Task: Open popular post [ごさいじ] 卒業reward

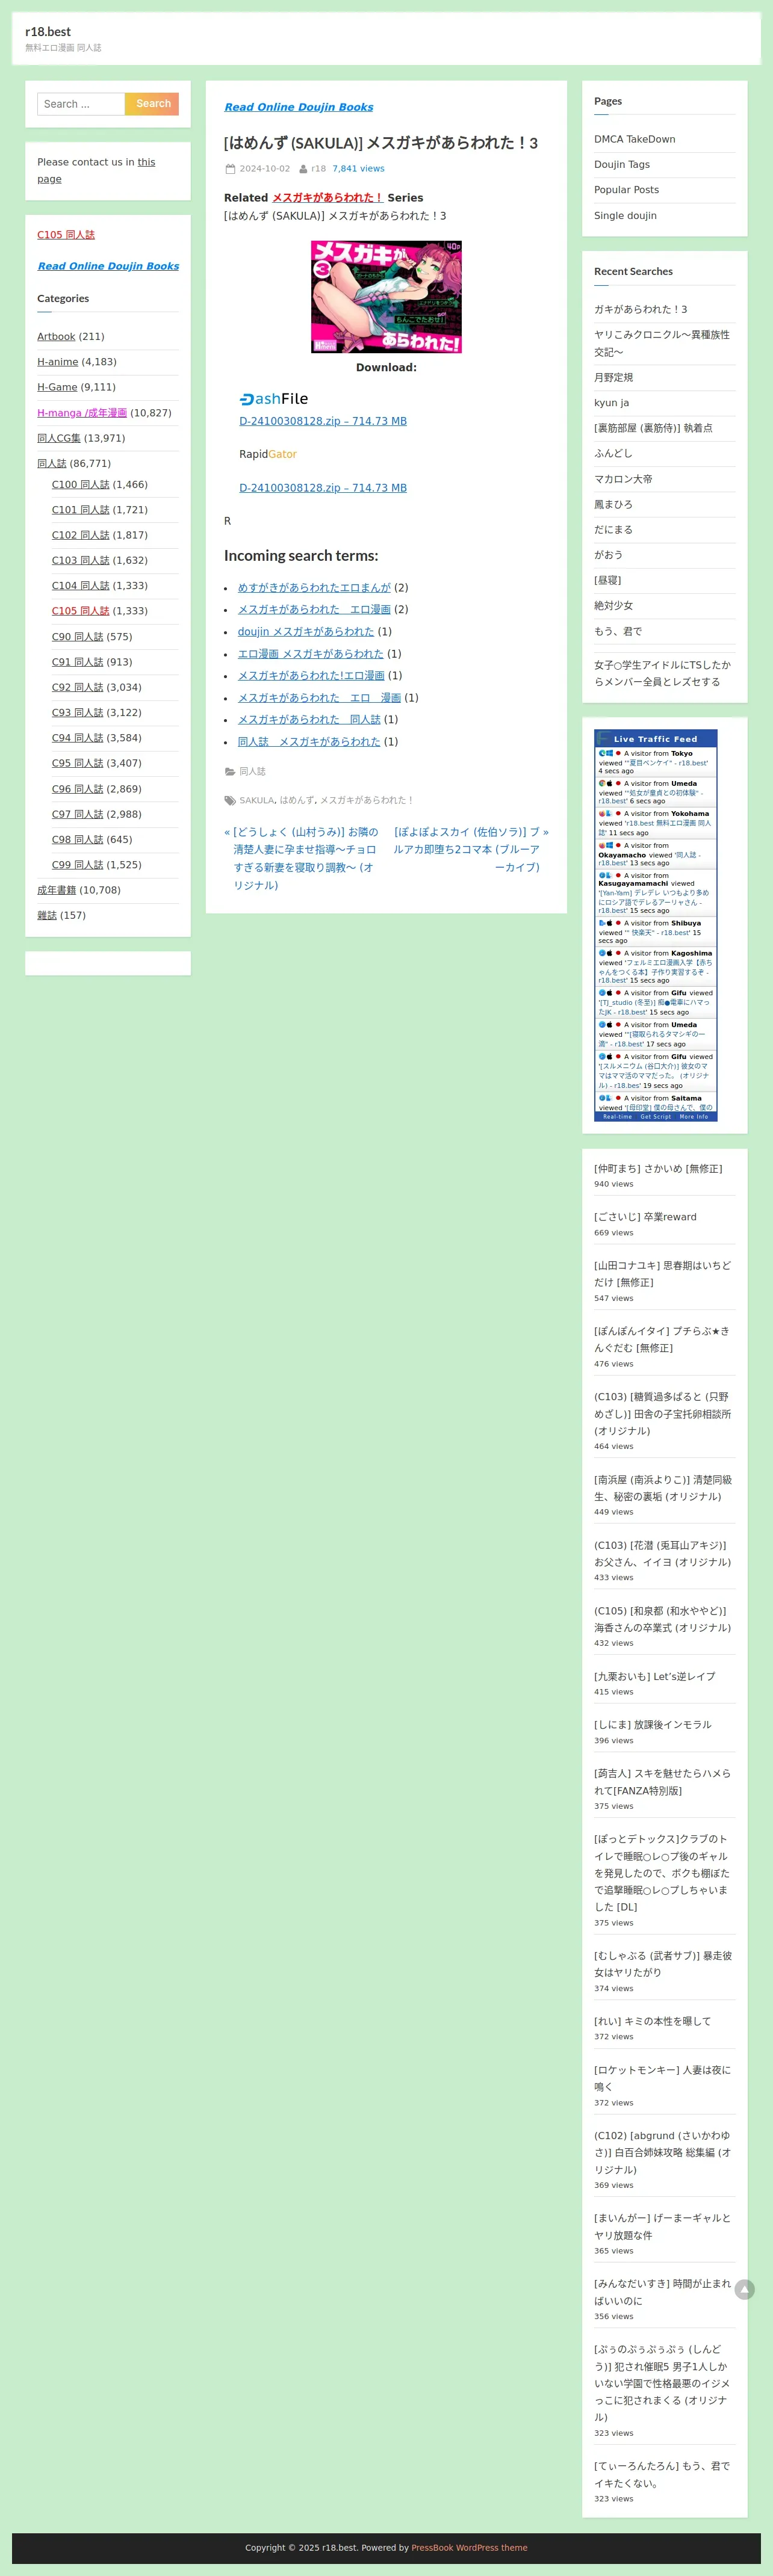Action: point(645,1217)
